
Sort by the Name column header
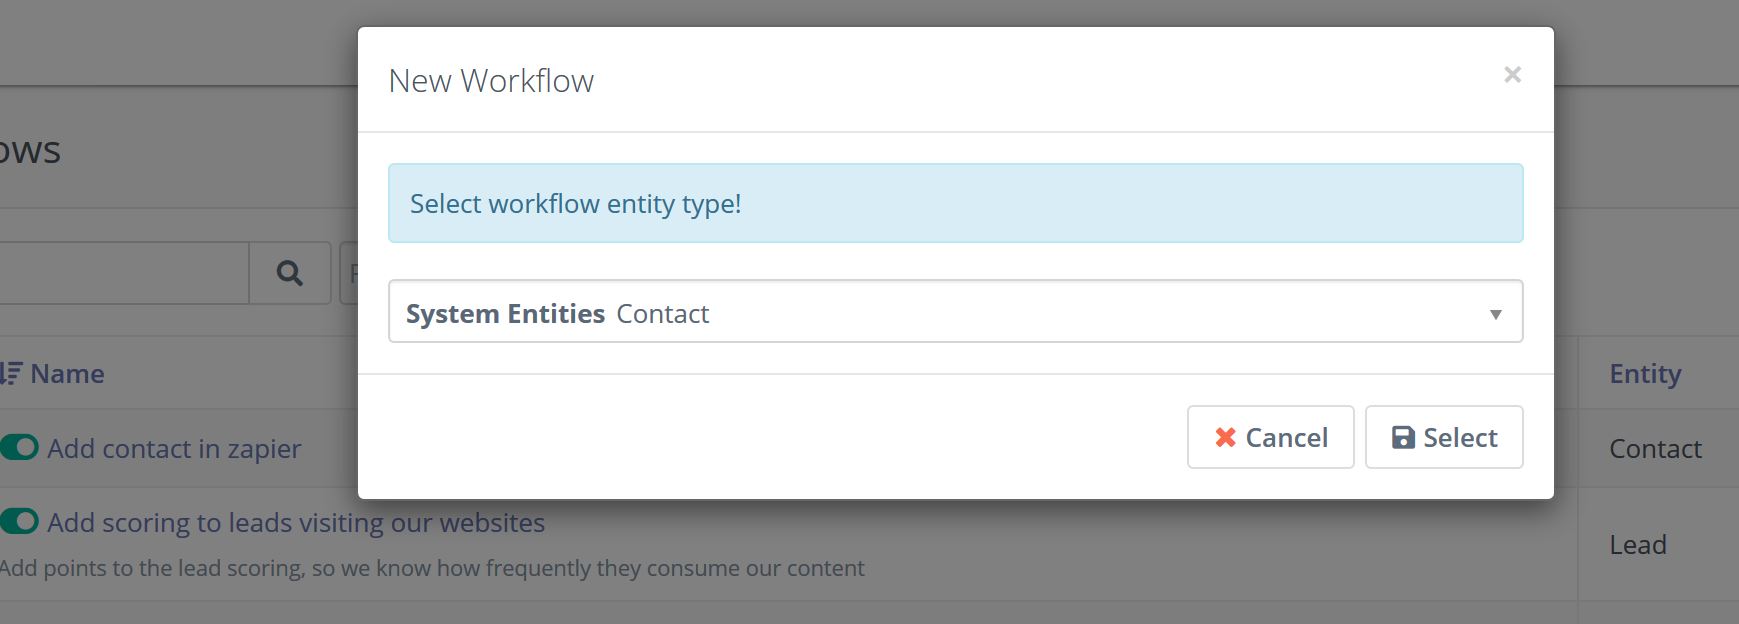coord(67,373)
